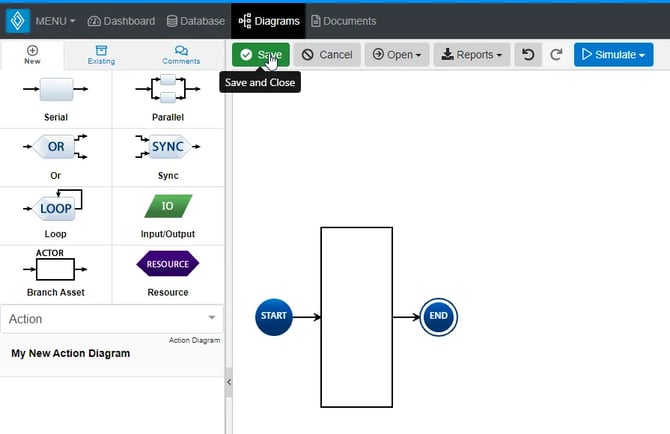Open the Comments tab
Screen dimensions: 670x434
tap(181, 55)
